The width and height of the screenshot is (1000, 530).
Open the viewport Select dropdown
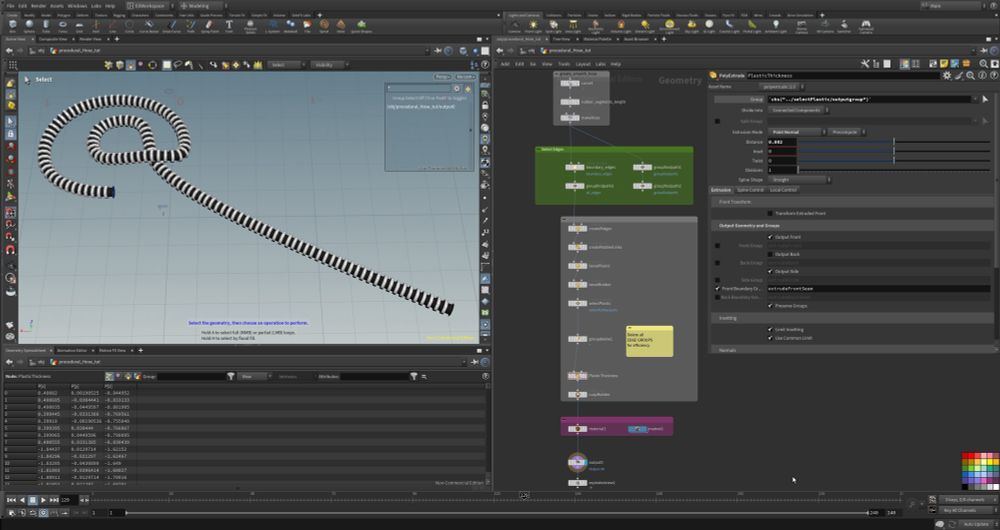(286, 64)
